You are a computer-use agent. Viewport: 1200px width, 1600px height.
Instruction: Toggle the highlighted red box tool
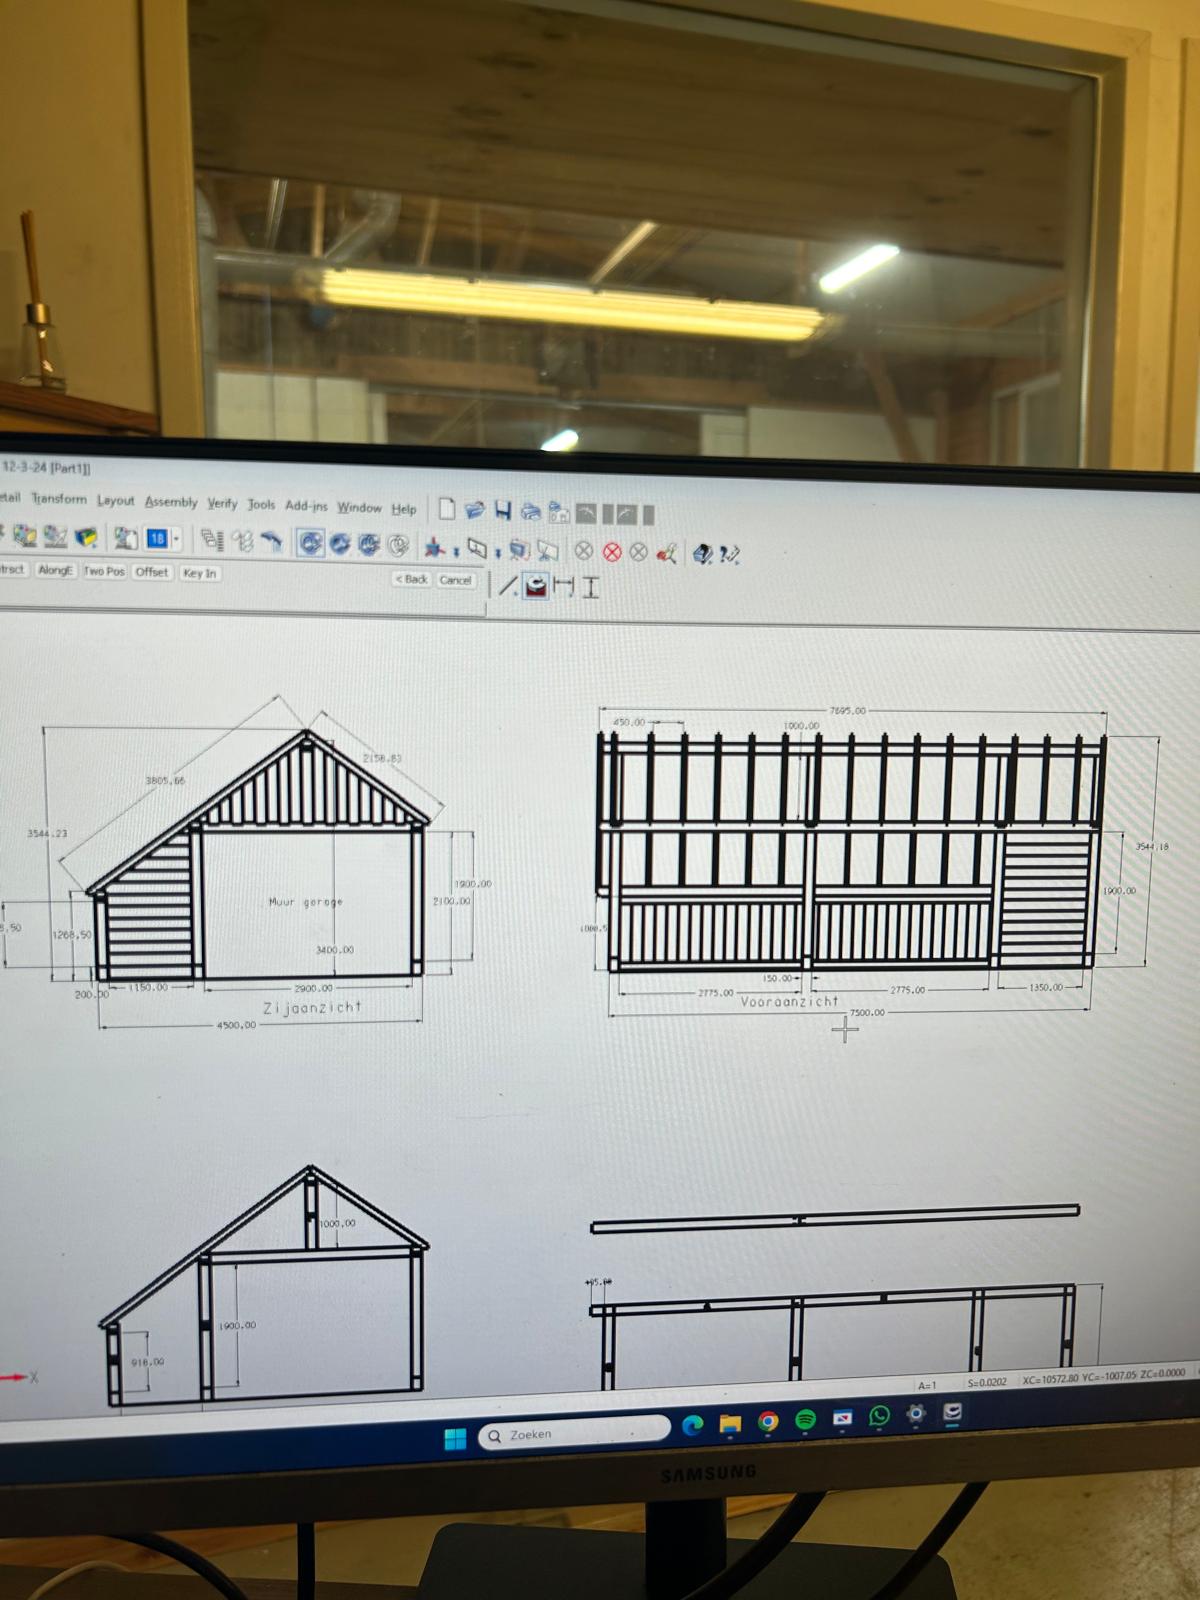tap(536, 586)
